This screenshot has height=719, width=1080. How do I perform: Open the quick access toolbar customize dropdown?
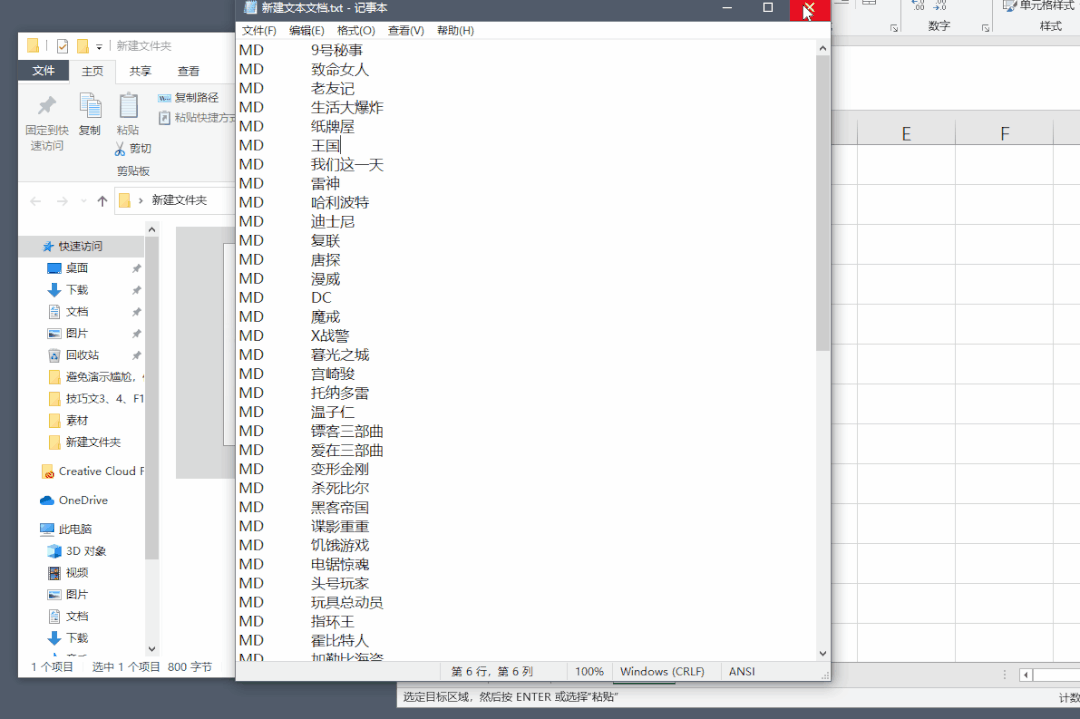point(99,47)
